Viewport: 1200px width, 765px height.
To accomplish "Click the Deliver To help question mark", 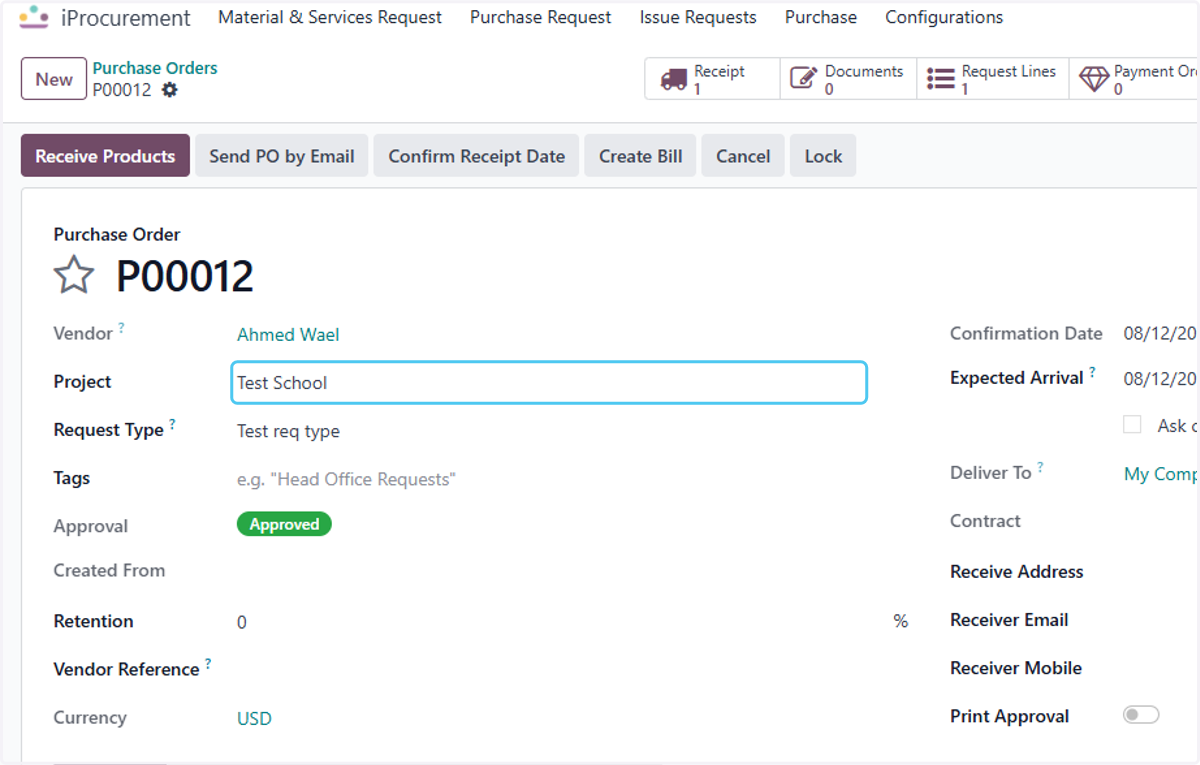I will (1040, 467).
